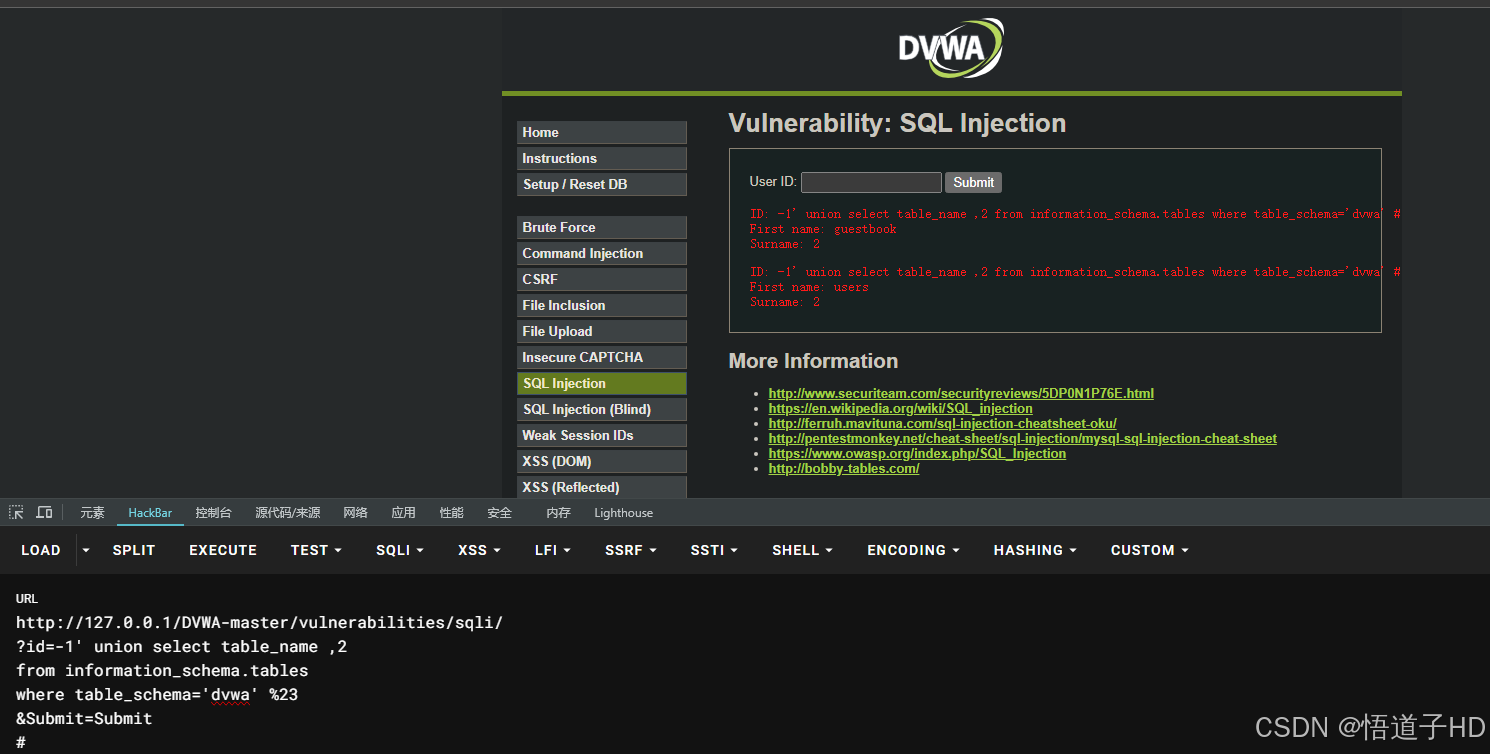Viewport: 1490px width, 754px height.
Task: Click the 'from information_schema.tables' URL line
Action: [x=162, y=670]
